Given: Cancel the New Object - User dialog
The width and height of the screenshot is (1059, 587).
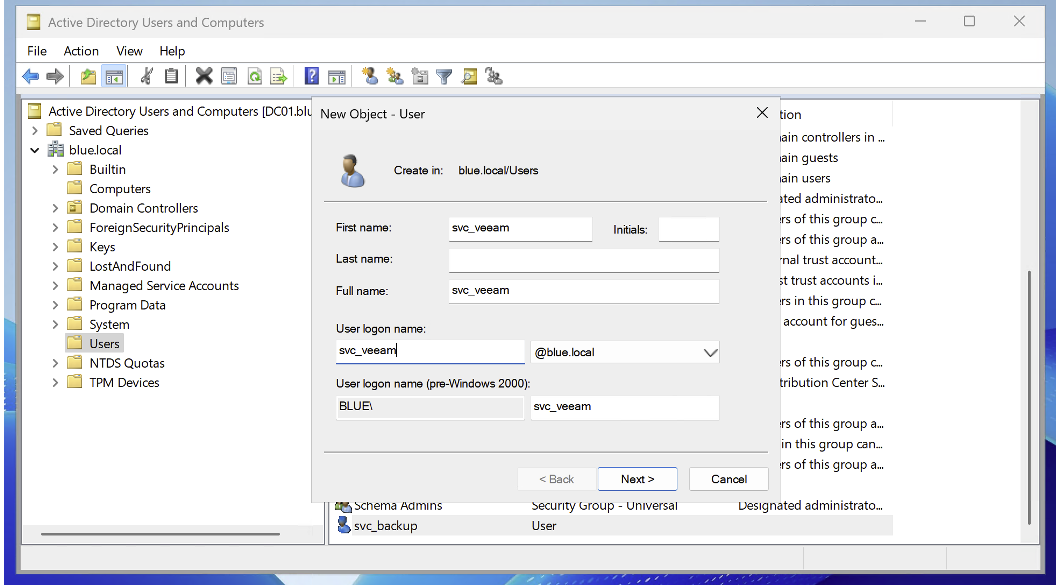Looking at the screenshot, I should [728, 479].
